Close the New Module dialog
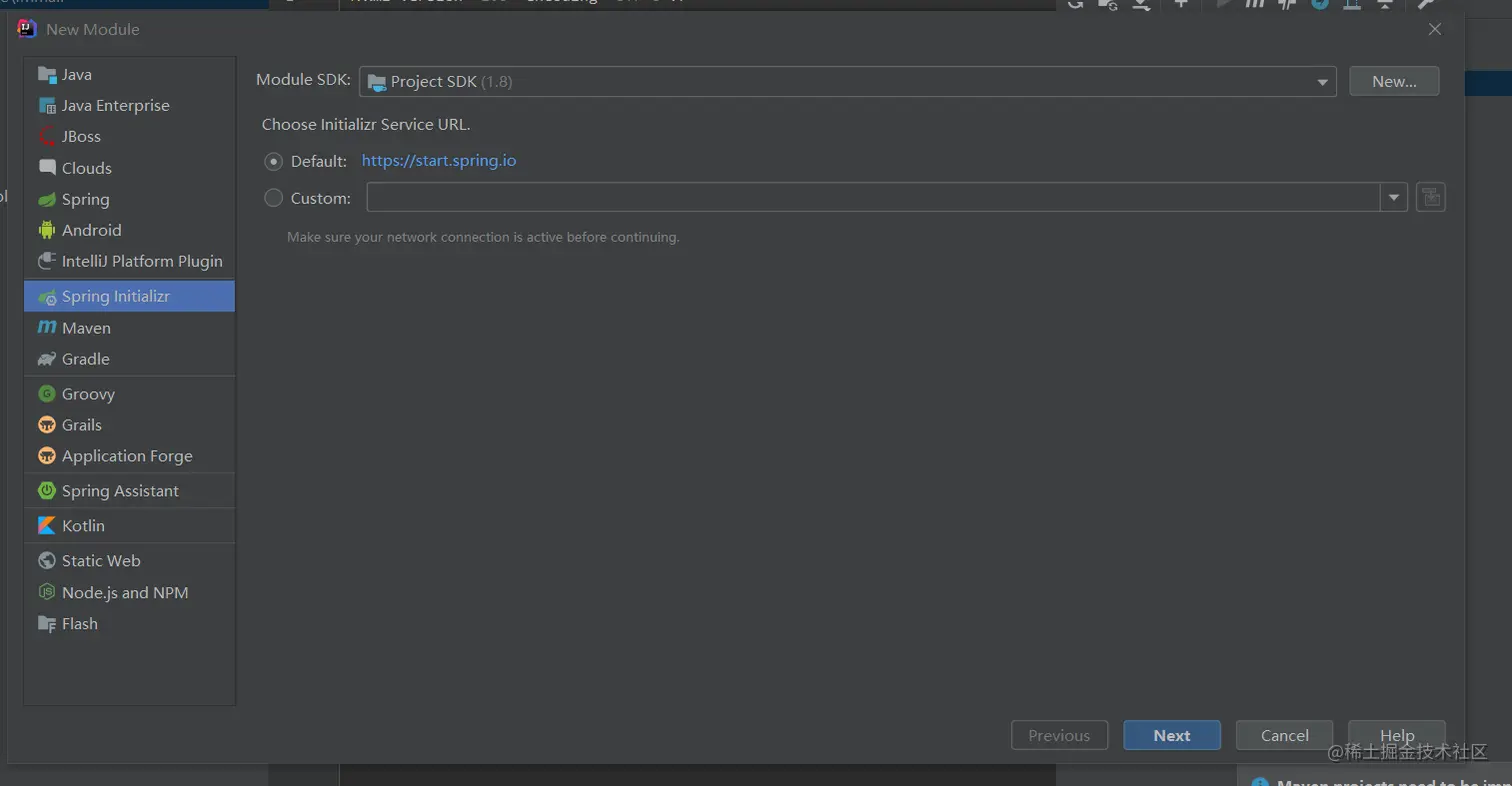Image resolution: width=1512 pixels, height=786 pixels. pyautogui.click(x=1435, y=29)
